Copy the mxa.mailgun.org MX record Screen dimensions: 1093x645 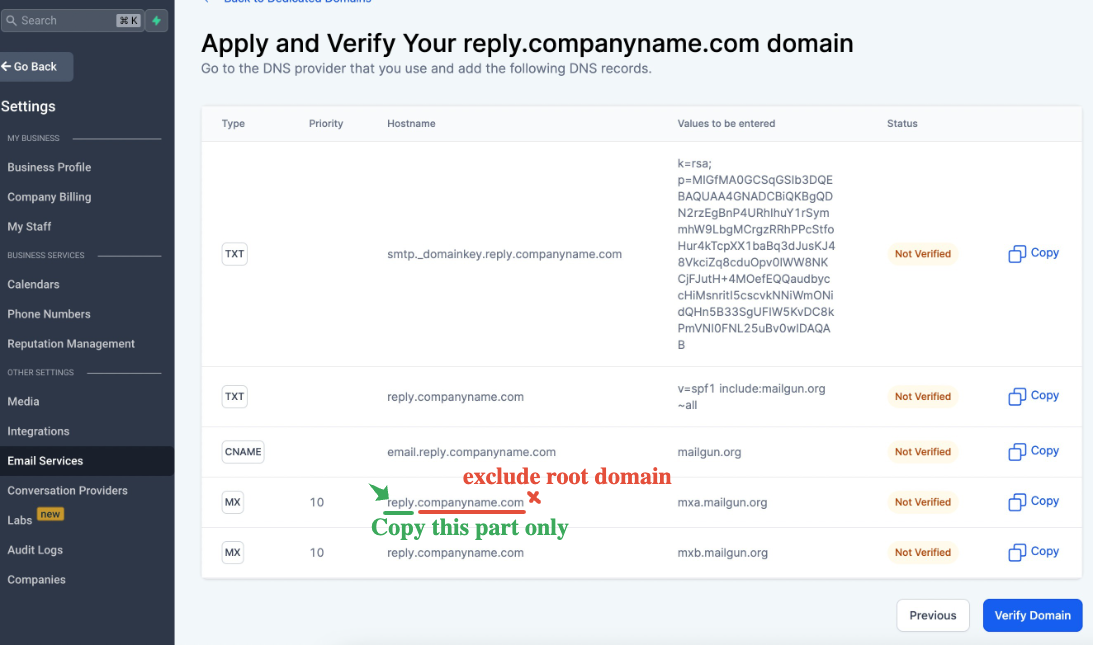[x=1033, y=501]
